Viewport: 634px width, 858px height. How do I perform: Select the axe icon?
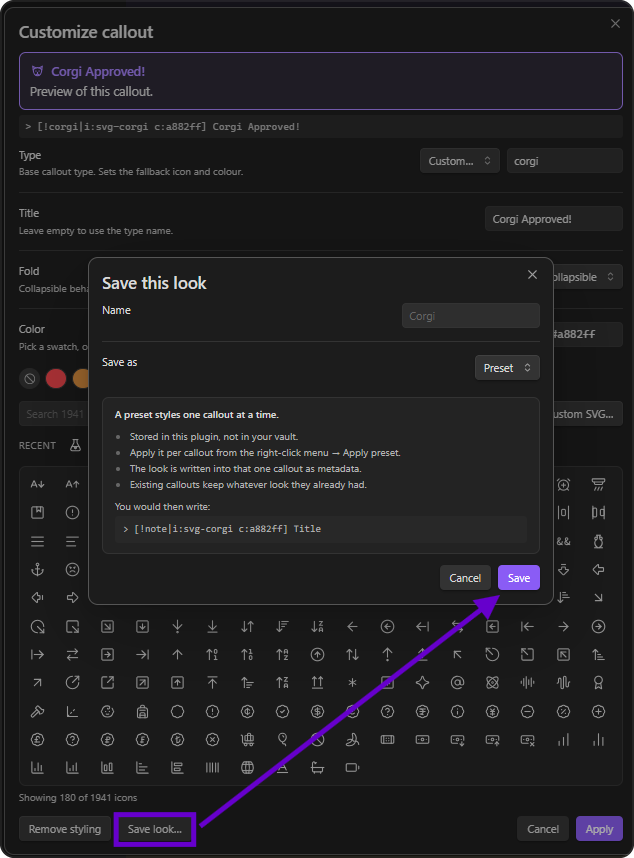(x=37, y=711)
